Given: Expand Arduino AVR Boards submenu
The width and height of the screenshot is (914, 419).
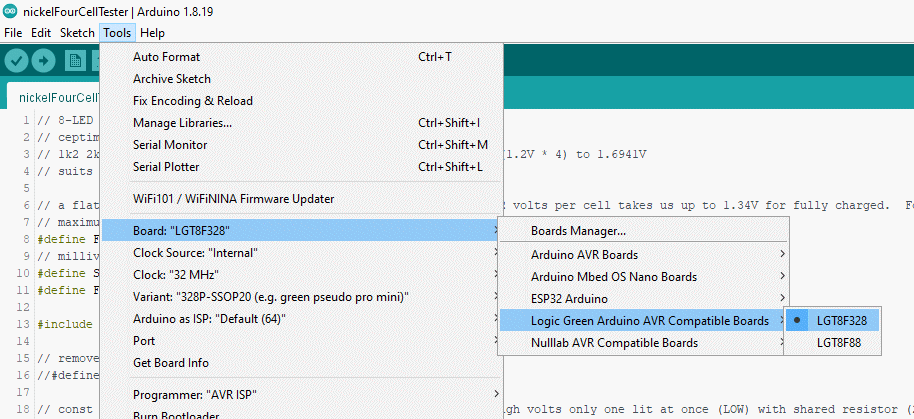Looking at the screenshot, I should click(x=643, y=255).
